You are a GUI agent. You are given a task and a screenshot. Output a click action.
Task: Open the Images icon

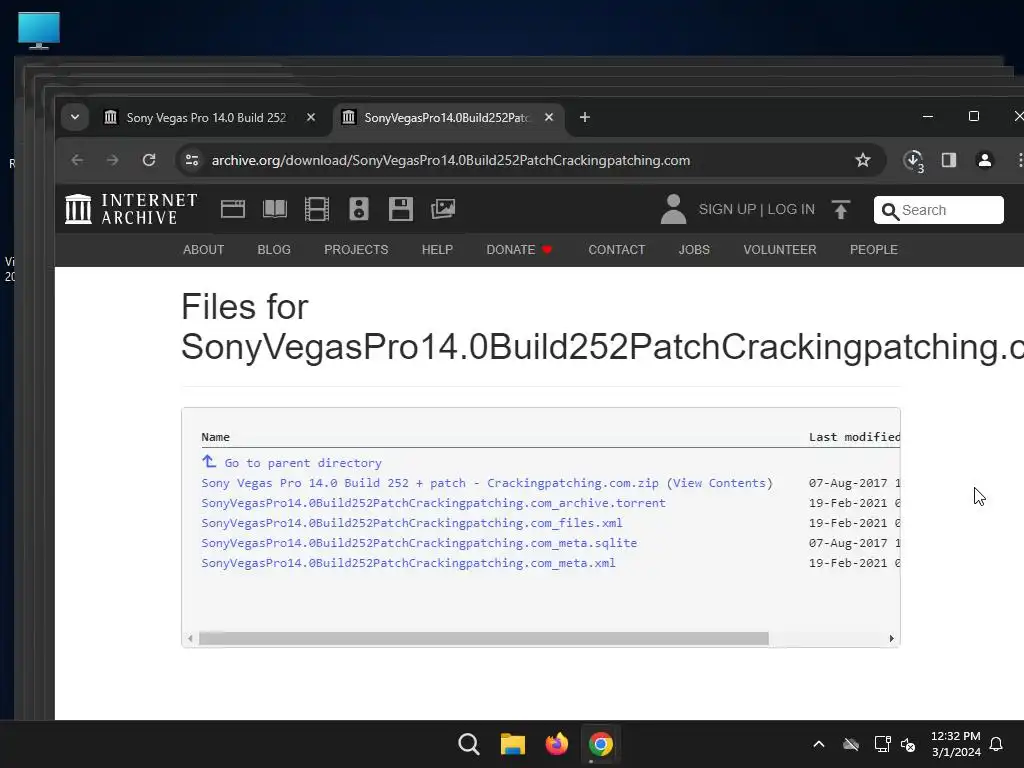443,210
